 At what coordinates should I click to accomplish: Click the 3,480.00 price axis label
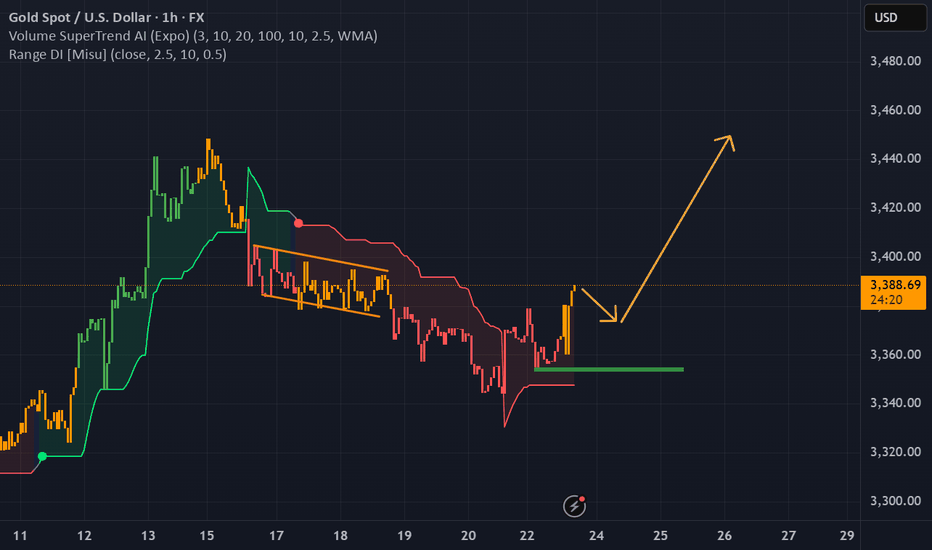[895, 61]
